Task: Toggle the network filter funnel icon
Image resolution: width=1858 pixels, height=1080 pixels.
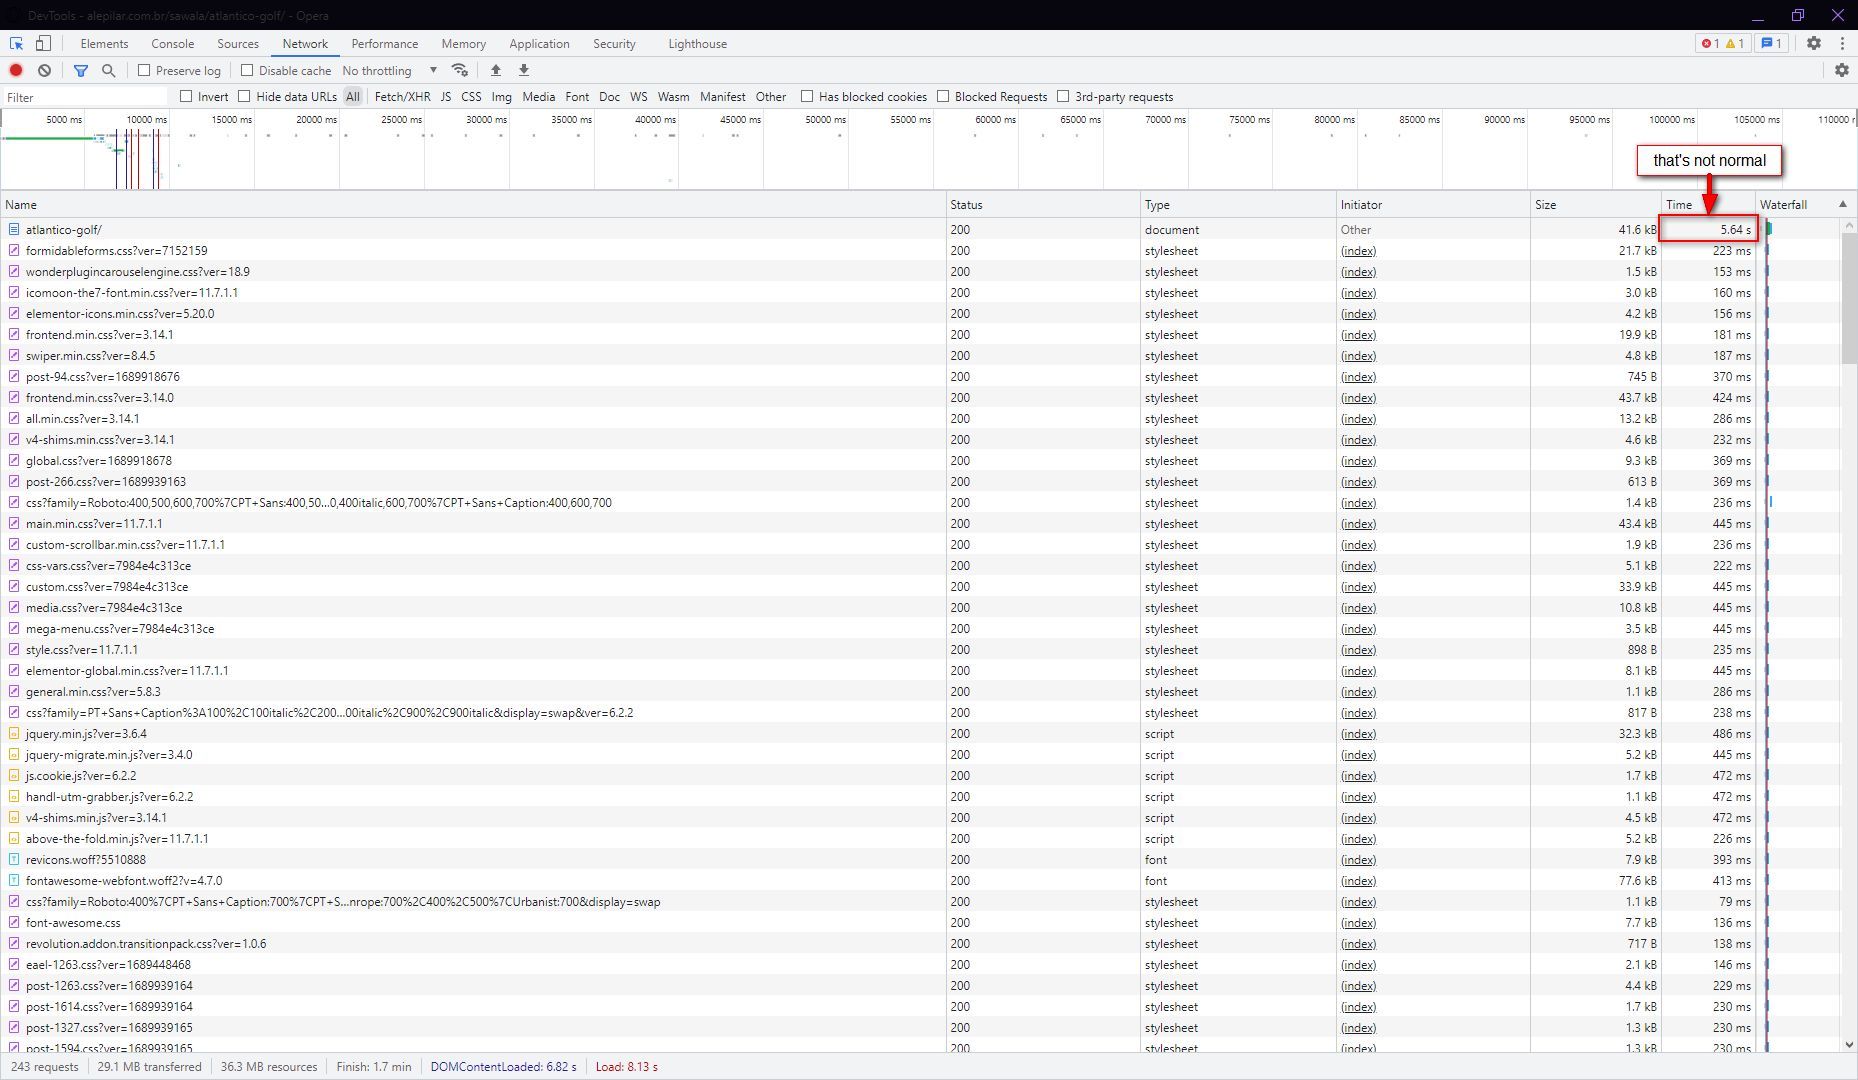Action: pyautogui.click(x=81, y=70)
